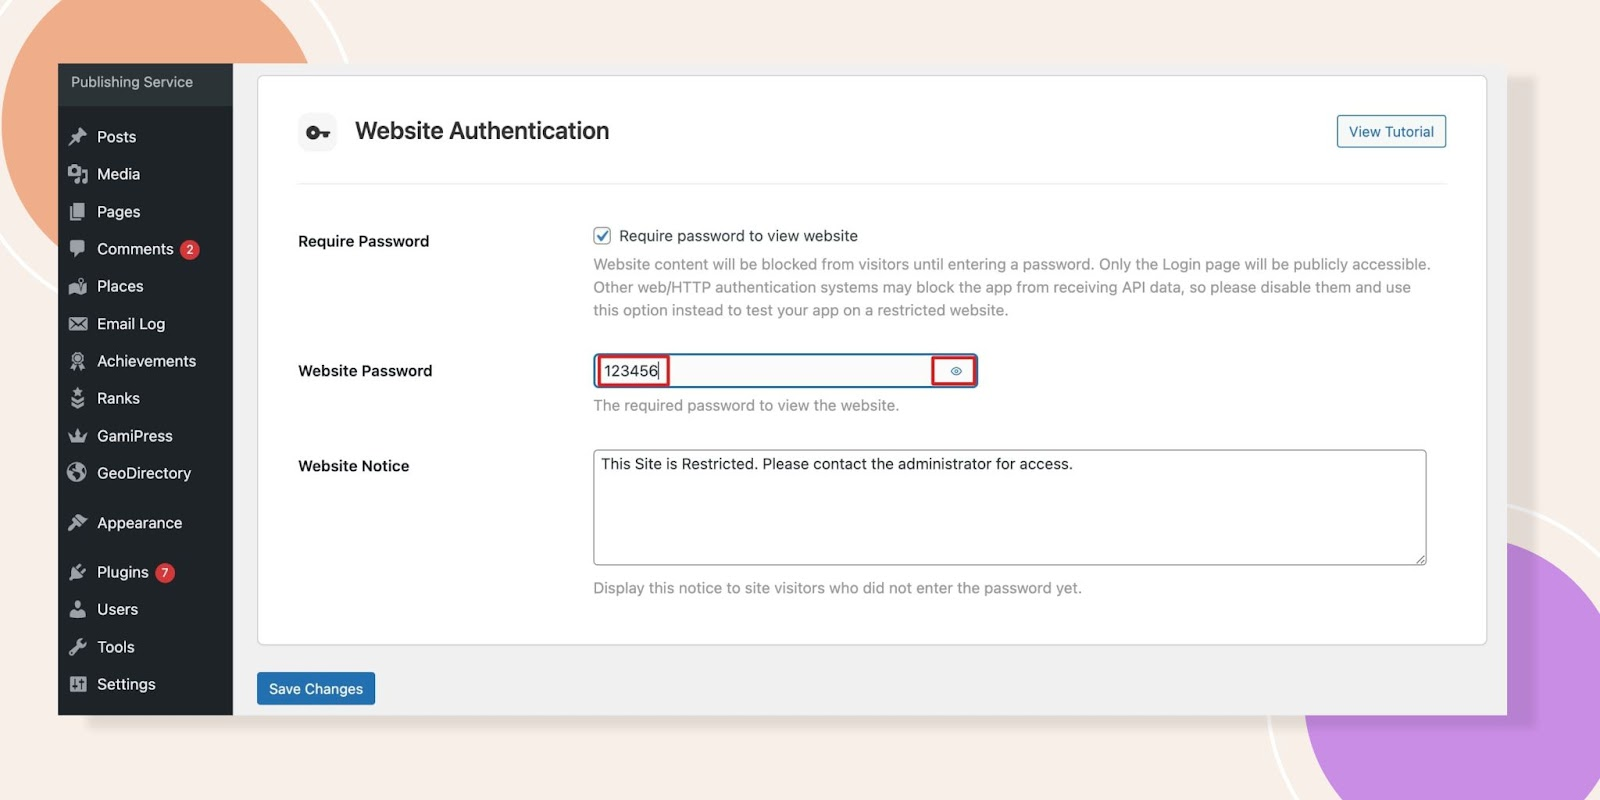The height and width of the screenshot is (800, 1600).
Task: Click inside the Website Notice textarea
Action: tap(1010, 508)
